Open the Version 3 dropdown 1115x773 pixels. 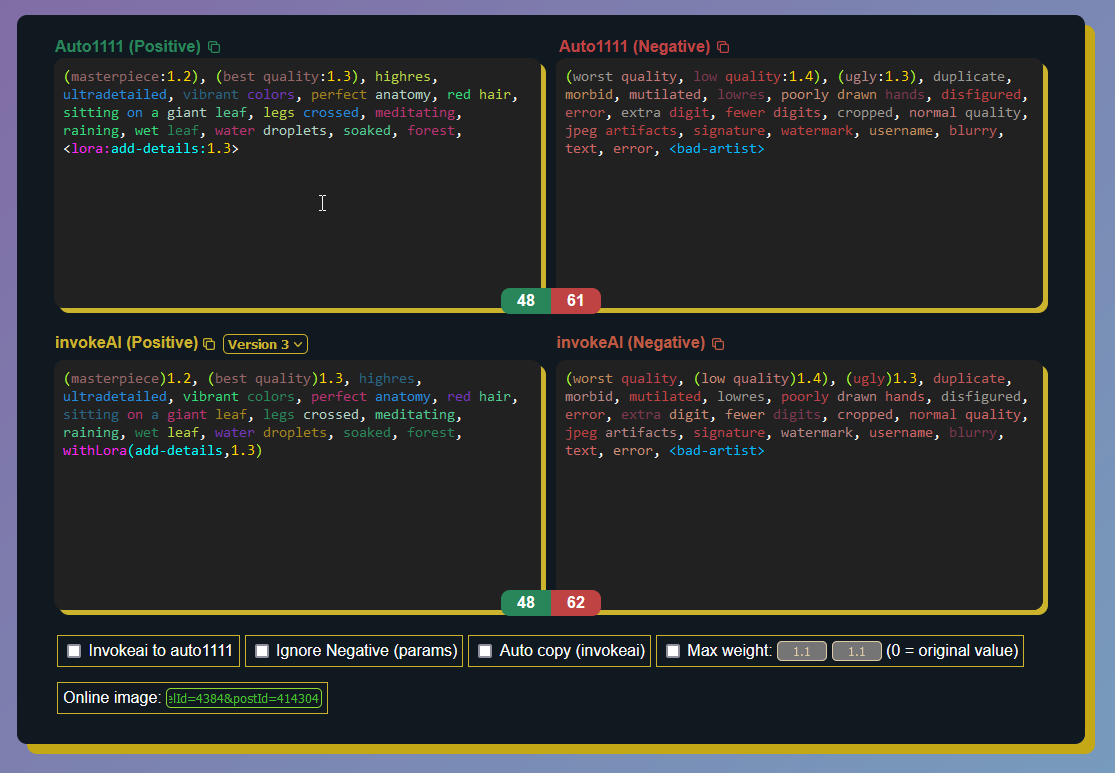tap(265, 344)
